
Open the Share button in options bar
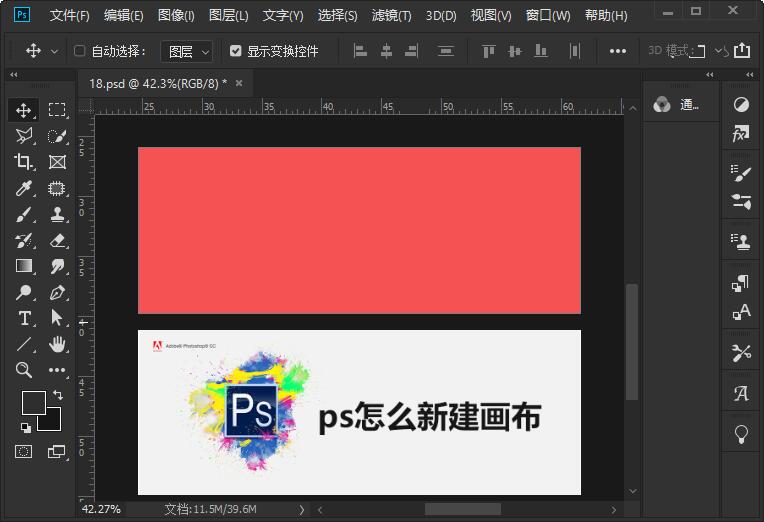742,50
